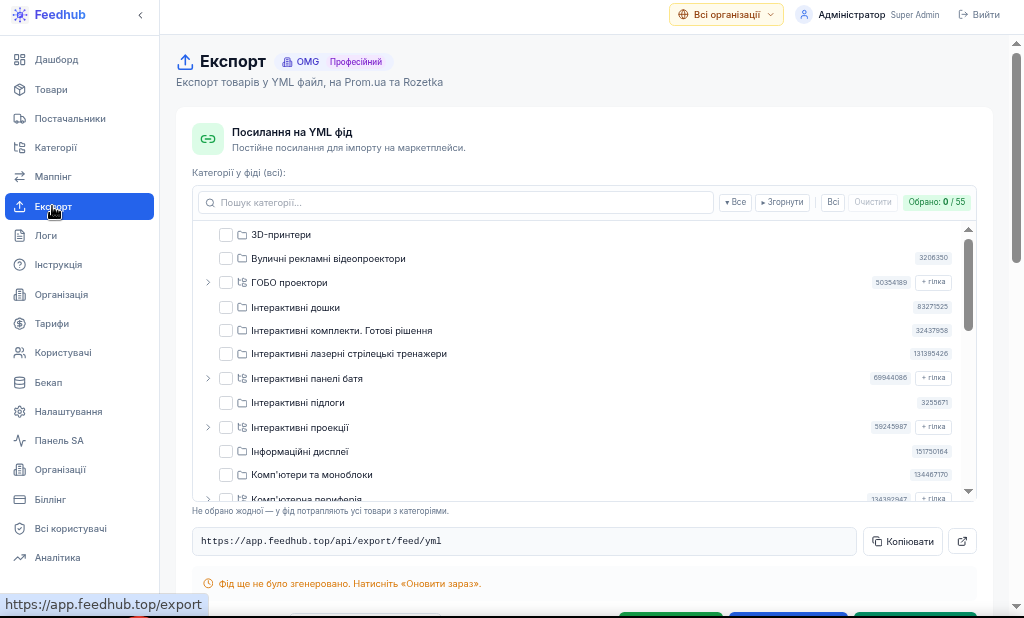1024x618 pixels.
Task: Expand the Інтерактивні проекції tree node
Action: 208,428
